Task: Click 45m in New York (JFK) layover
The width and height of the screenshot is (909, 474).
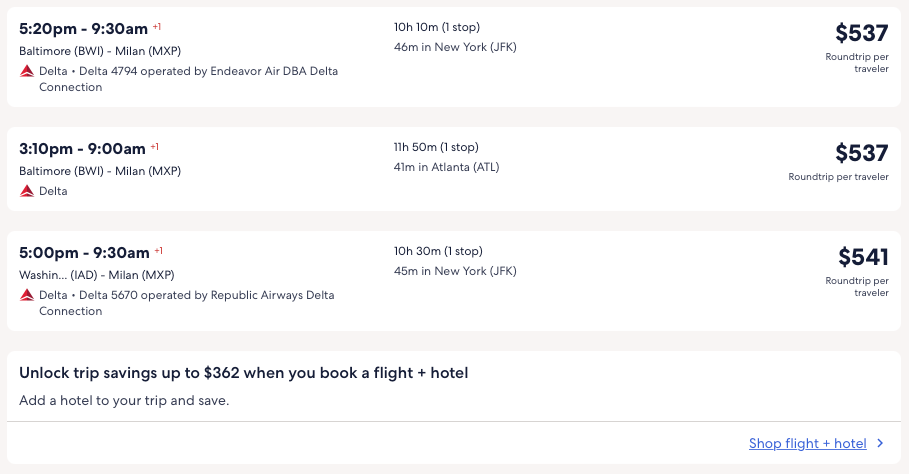Action: [455, 271]
